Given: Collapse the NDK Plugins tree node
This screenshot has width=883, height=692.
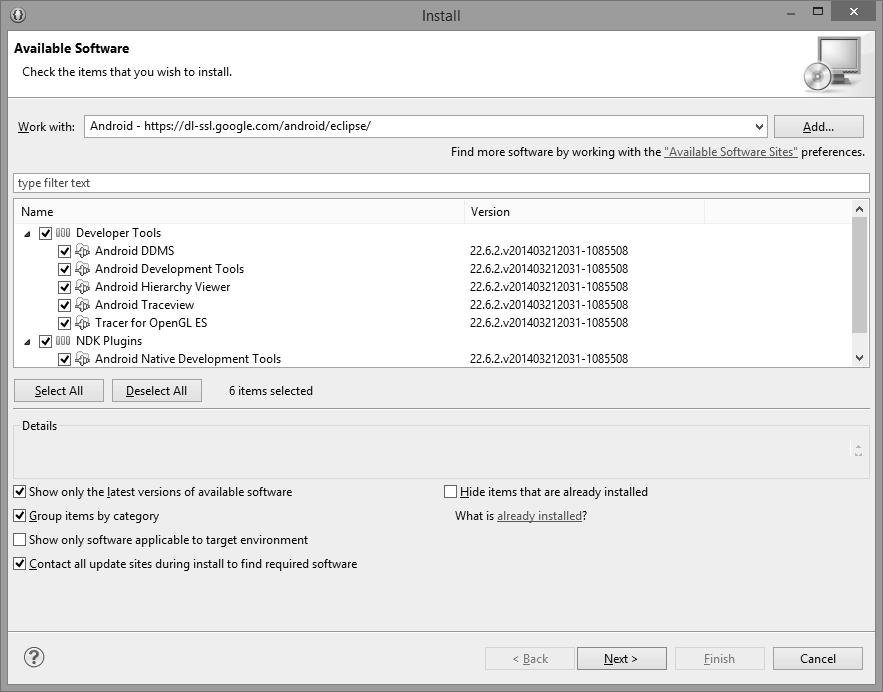Looking at the screenshot, I should [27, 342].
